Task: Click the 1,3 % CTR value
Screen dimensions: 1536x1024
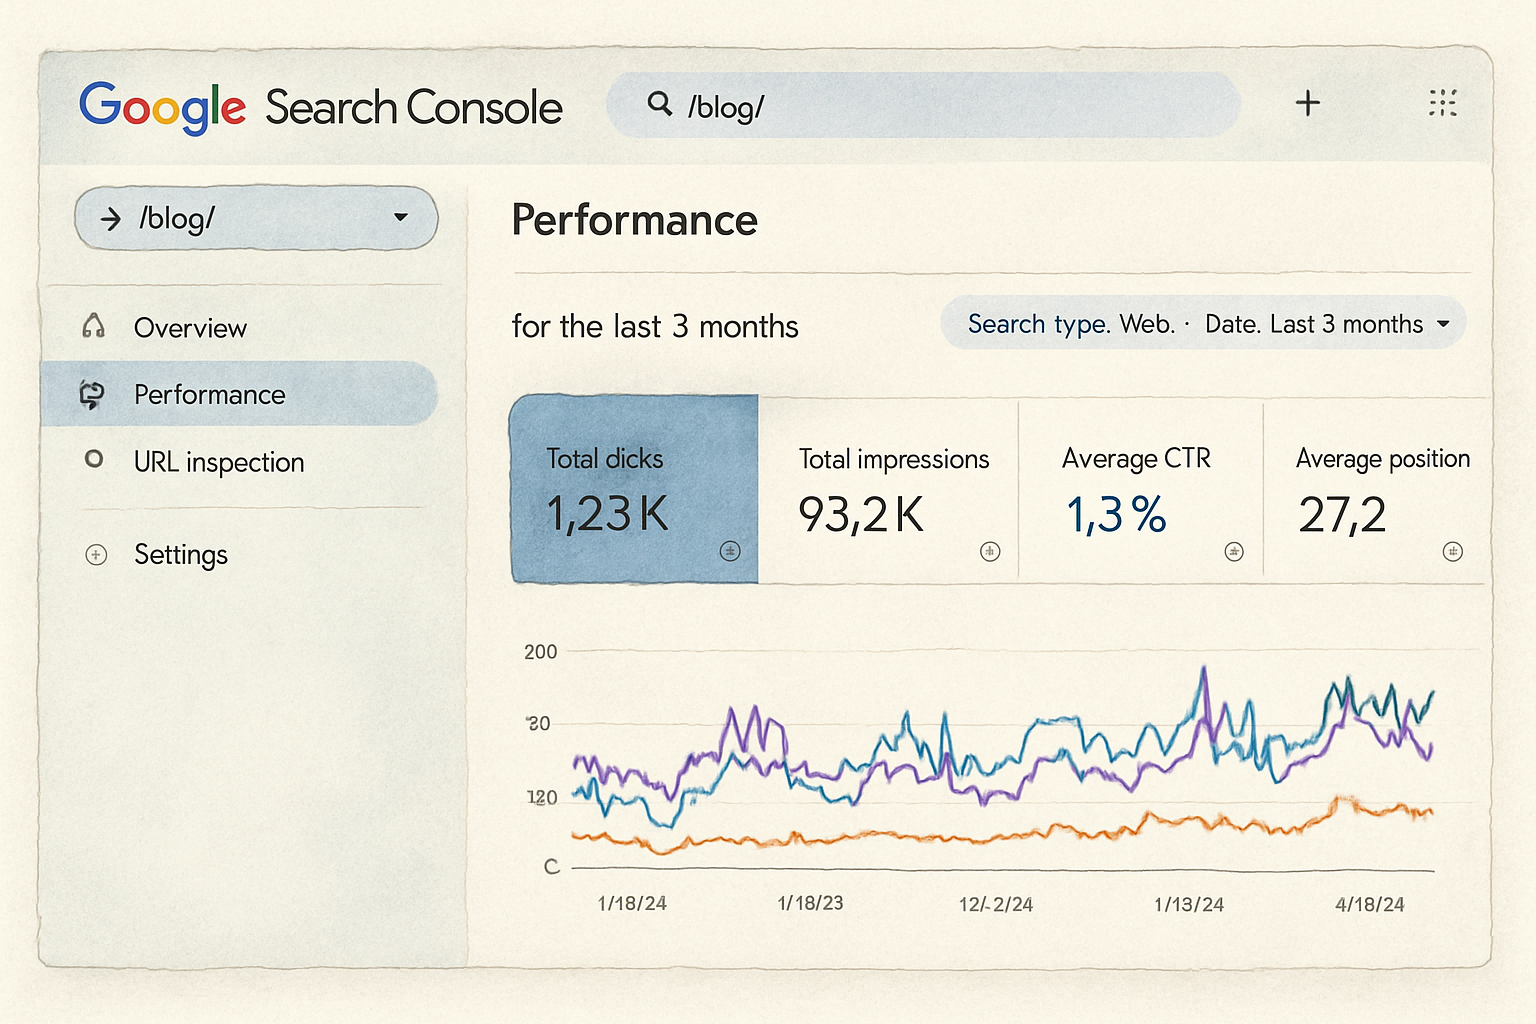Action: pos(1116,514)
